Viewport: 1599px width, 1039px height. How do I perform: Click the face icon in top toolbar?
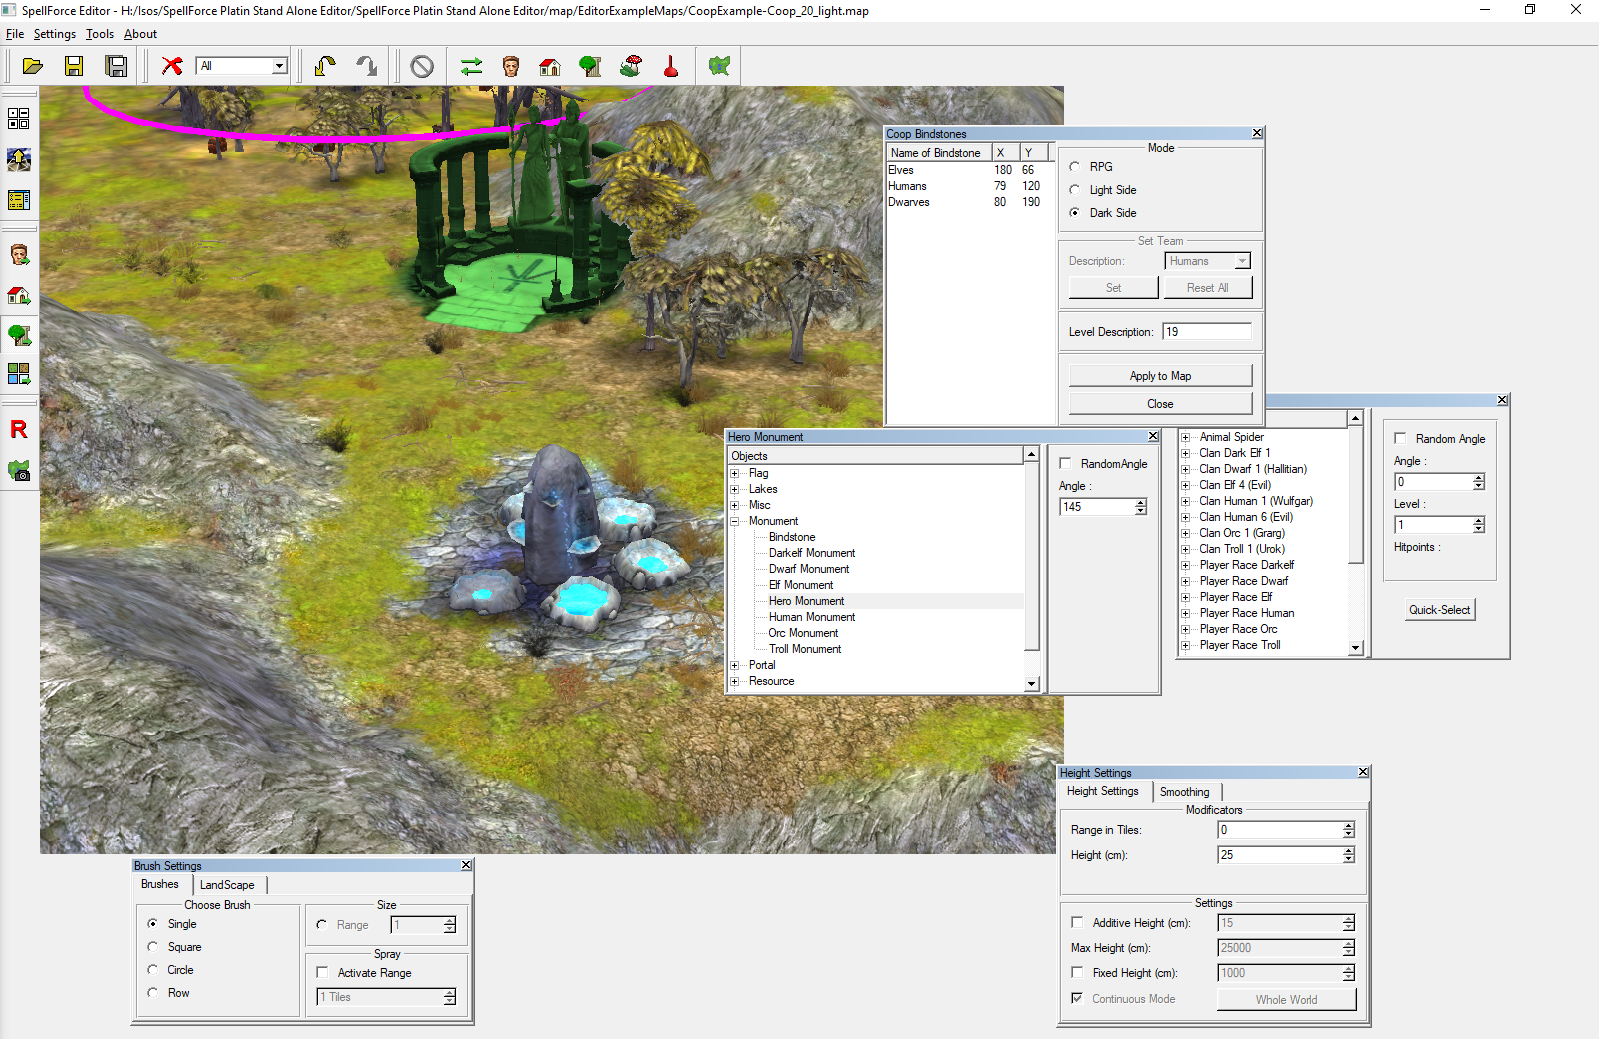coord(511,66)
